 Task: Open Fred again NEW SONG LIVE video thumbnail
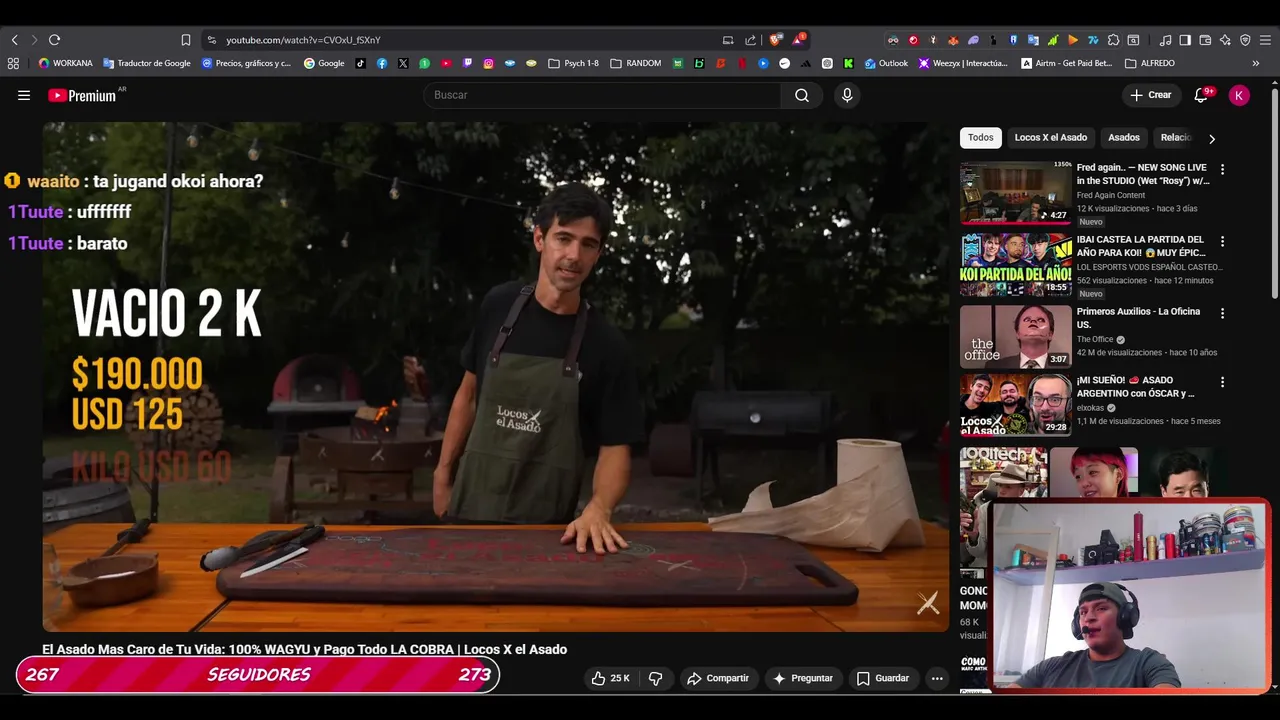(x=1015, y=193)
